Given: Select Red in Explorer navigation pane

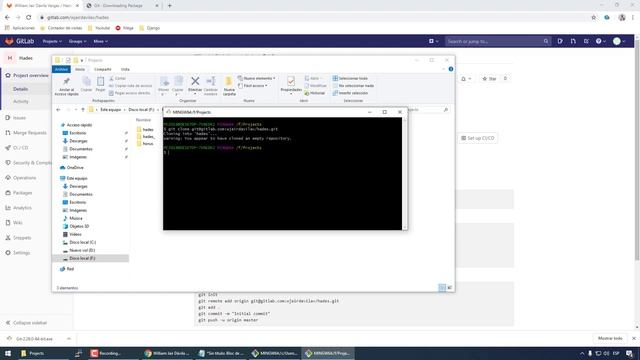Looking at the screenshot, I should [x=67, y=269].
